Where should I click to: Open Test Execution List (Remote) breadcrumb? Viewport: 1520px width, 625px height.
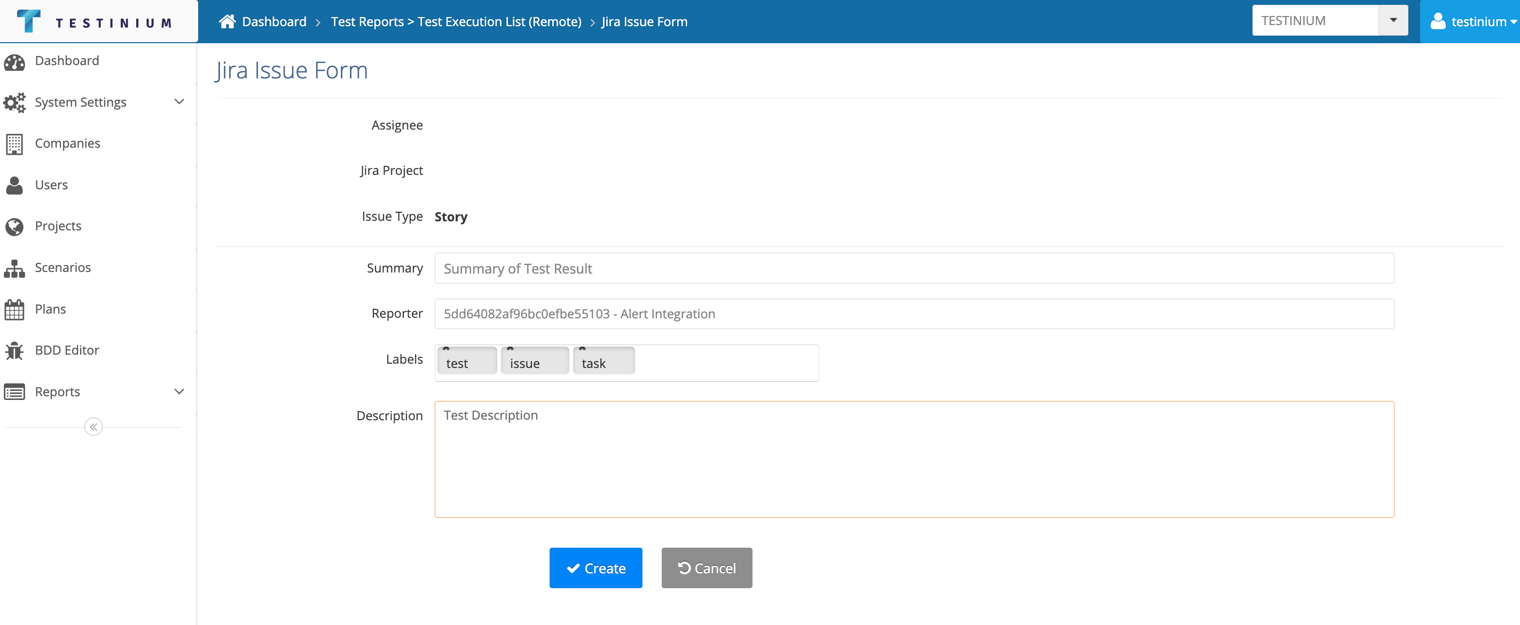click(456, 21)
